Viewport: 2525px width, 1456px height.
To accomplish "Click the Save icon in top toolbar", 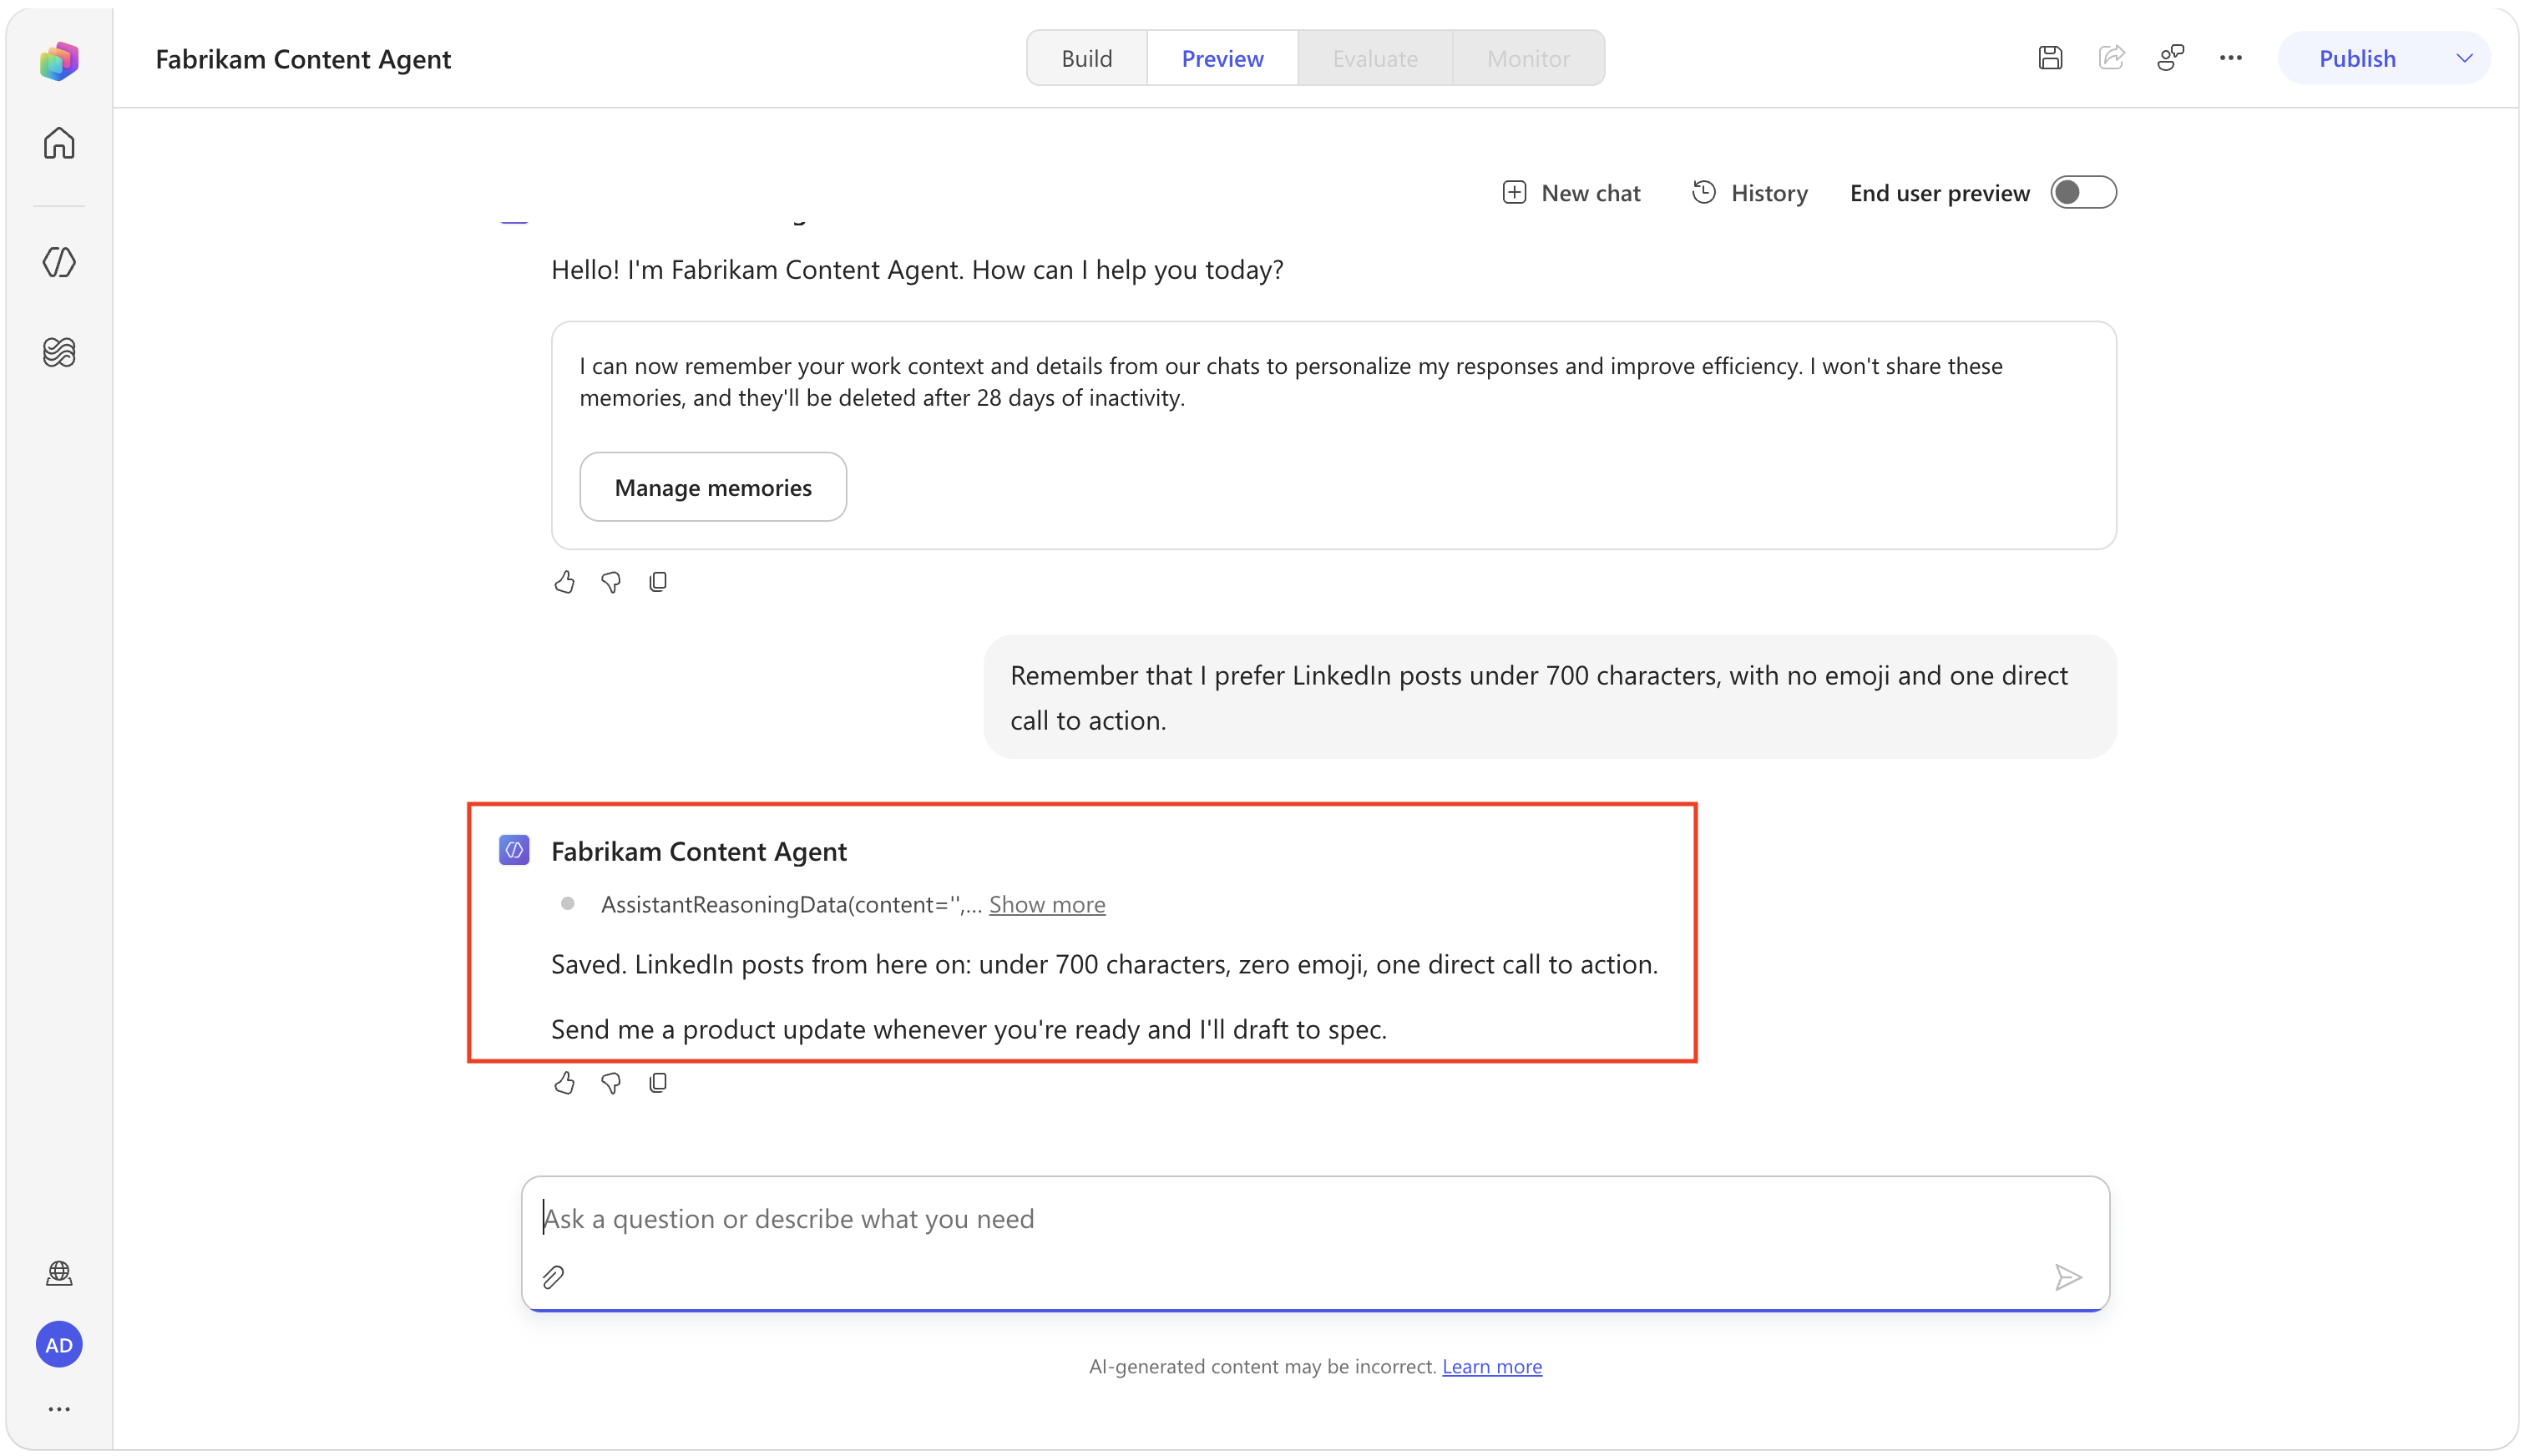I will click(2050, 58).
